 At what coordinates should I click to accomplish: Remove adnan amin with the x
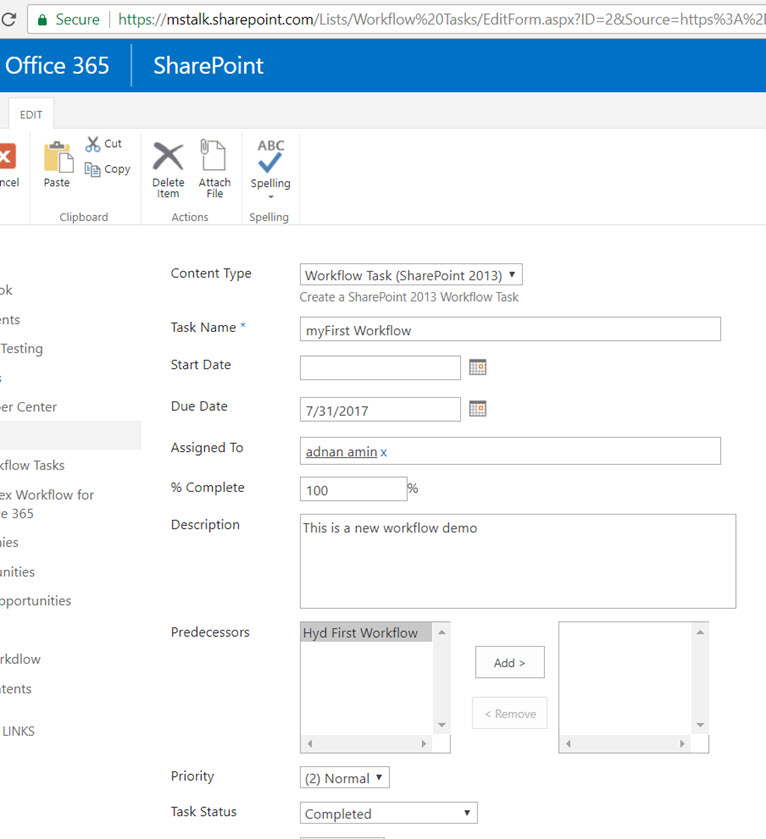(x=384, y=453)
